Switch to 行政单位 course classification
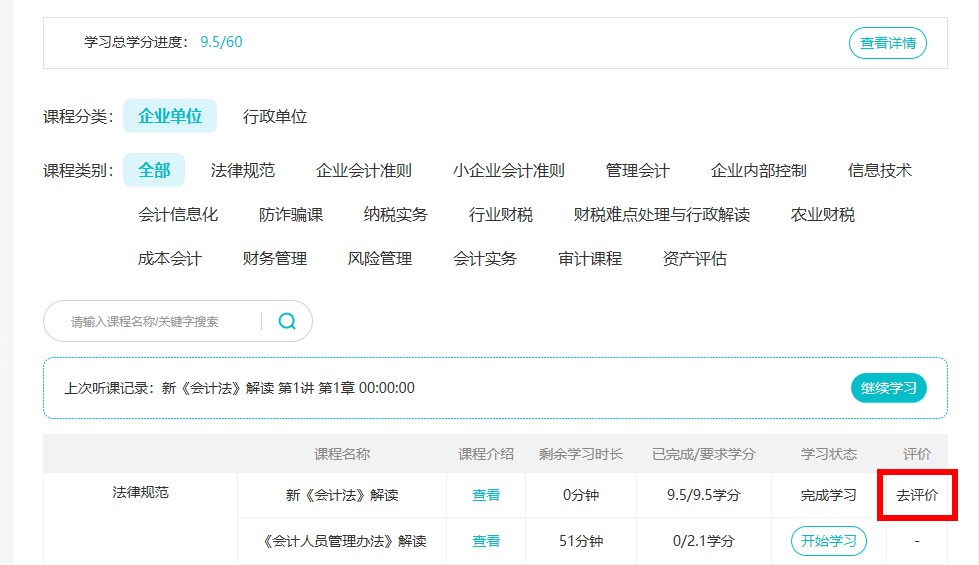The height and width of the screenshot is (565, 979). pyautogui.click(x=275, y=116)
